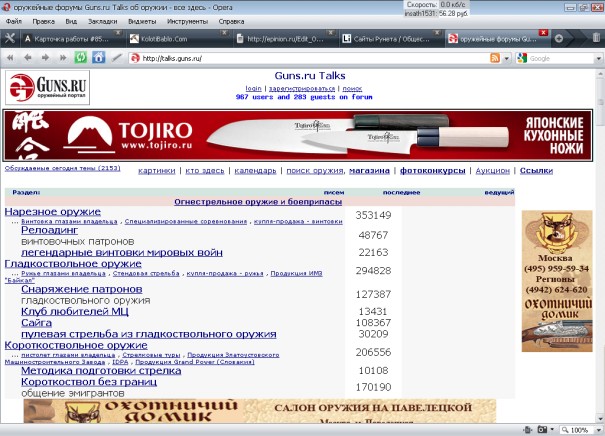Open the Opera panels wrench icon
Screen dimensions: 605x436
click(10, 38)
